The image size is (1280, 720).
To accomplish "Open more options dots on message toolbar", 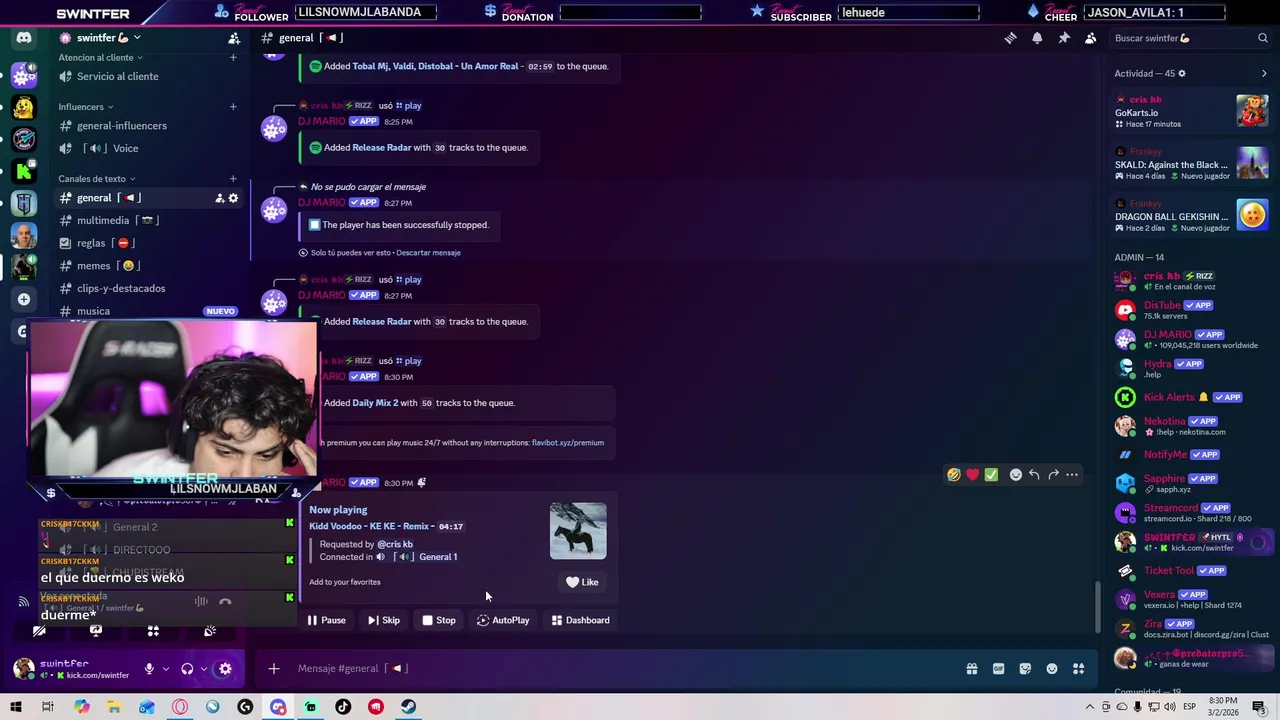I will tap(1072, 475).
